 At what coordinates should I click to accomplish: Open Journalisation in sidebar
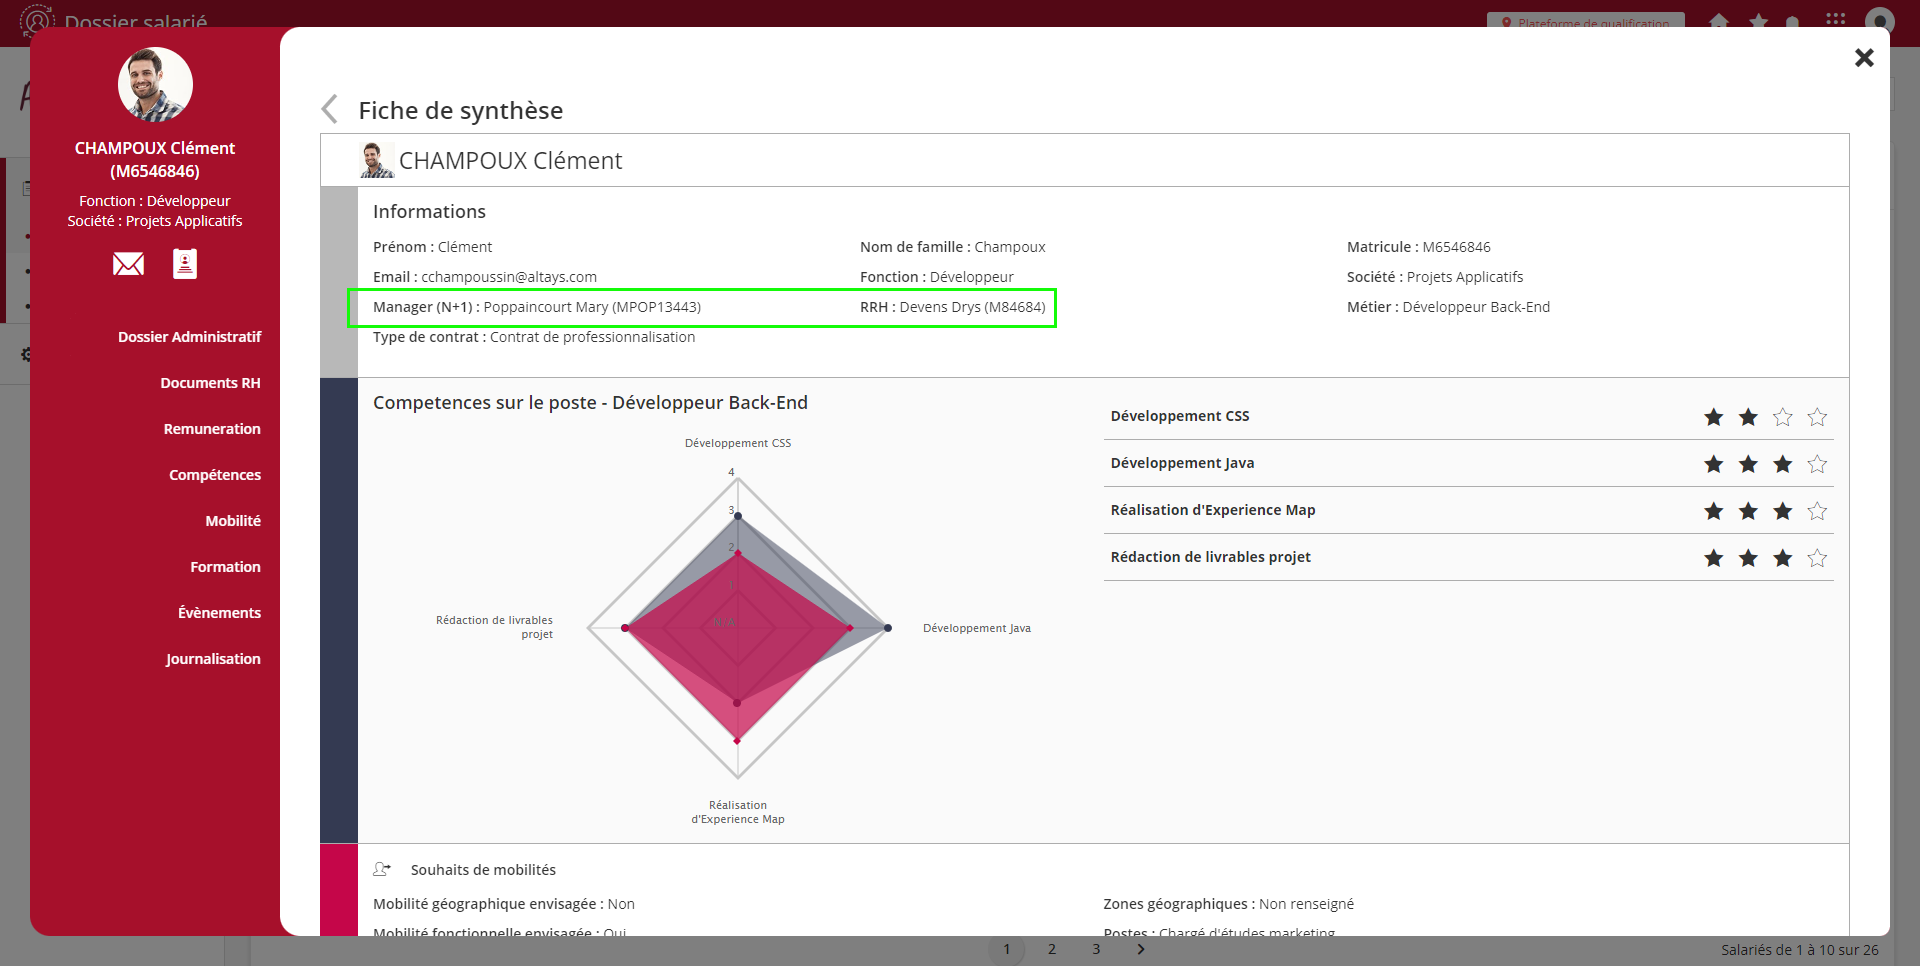click(213, 659)
